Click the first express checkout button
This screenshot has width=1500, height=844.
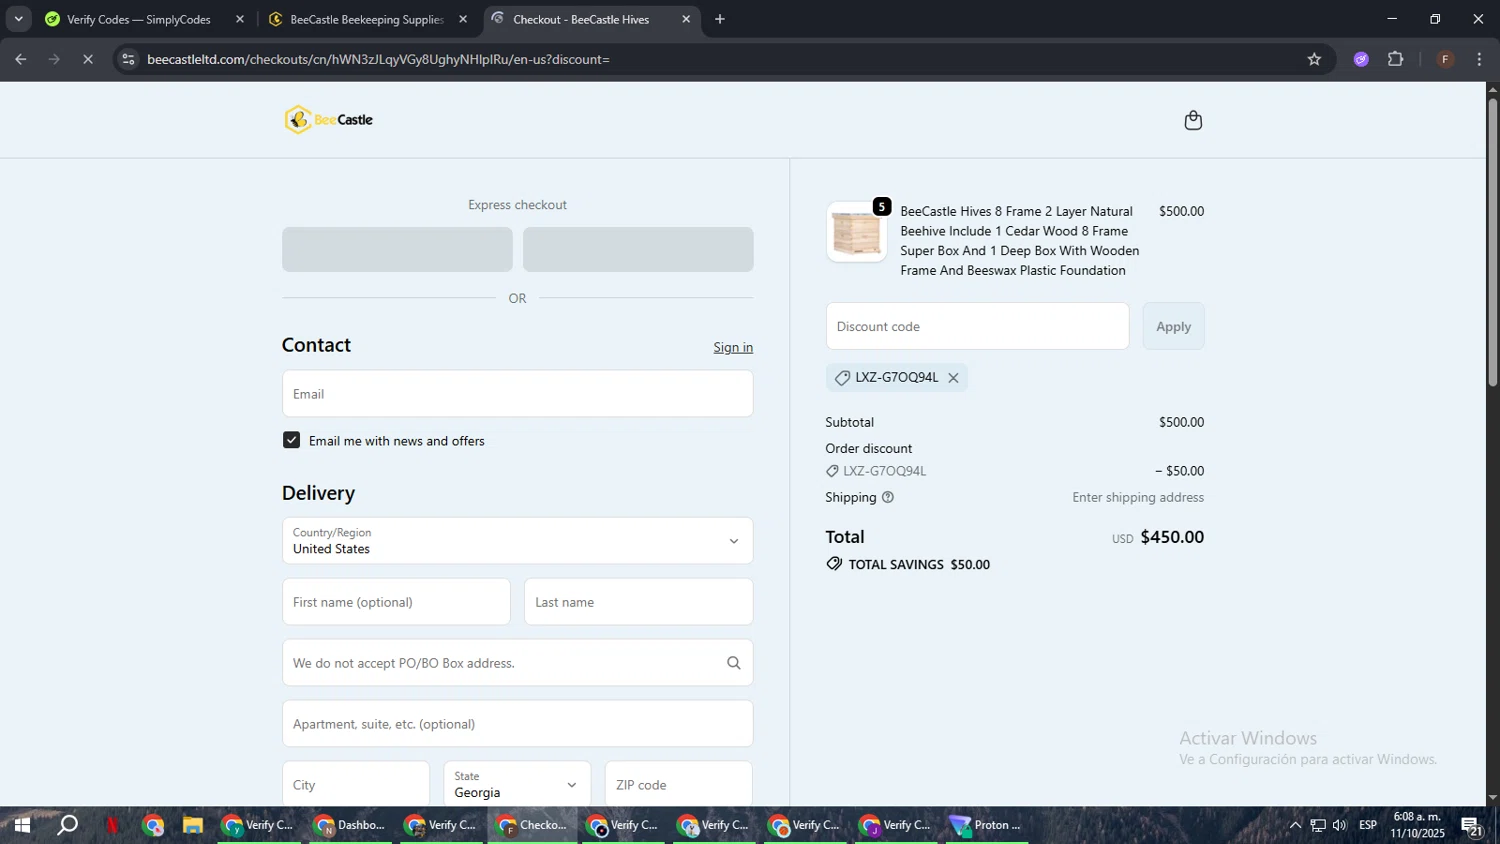click(x=397, y=249)
